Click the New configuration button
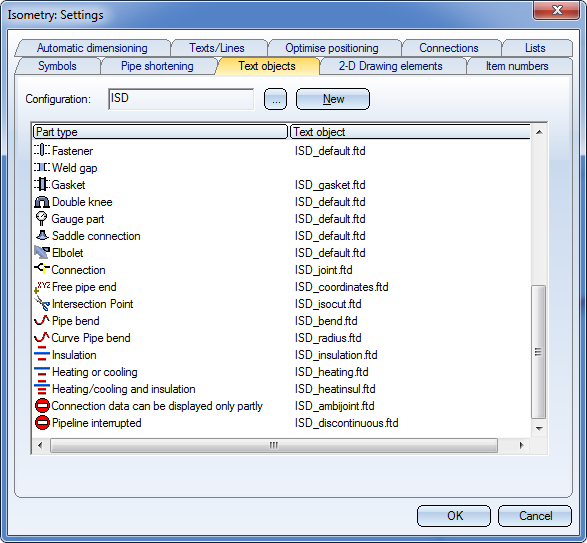This screenshot has width=587, height=543. (x=333, y=99)
